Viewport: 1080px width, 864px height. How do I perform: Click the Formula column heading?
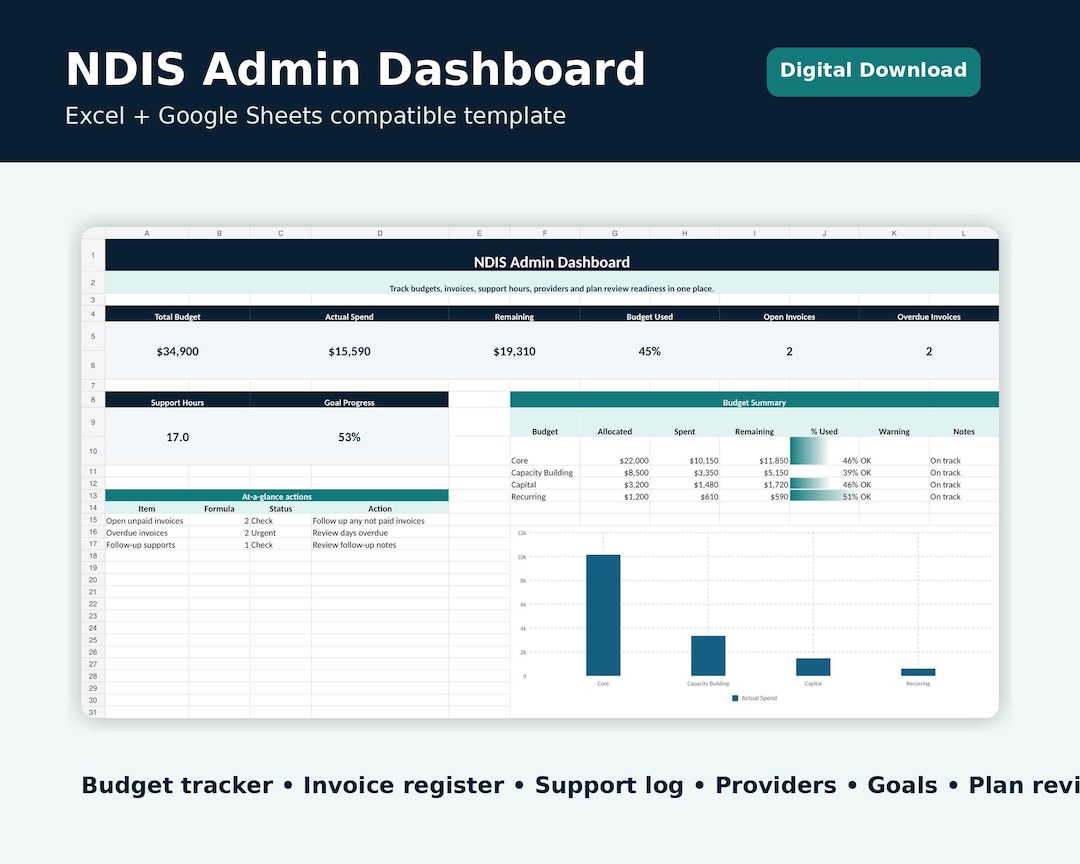point(219,508)
